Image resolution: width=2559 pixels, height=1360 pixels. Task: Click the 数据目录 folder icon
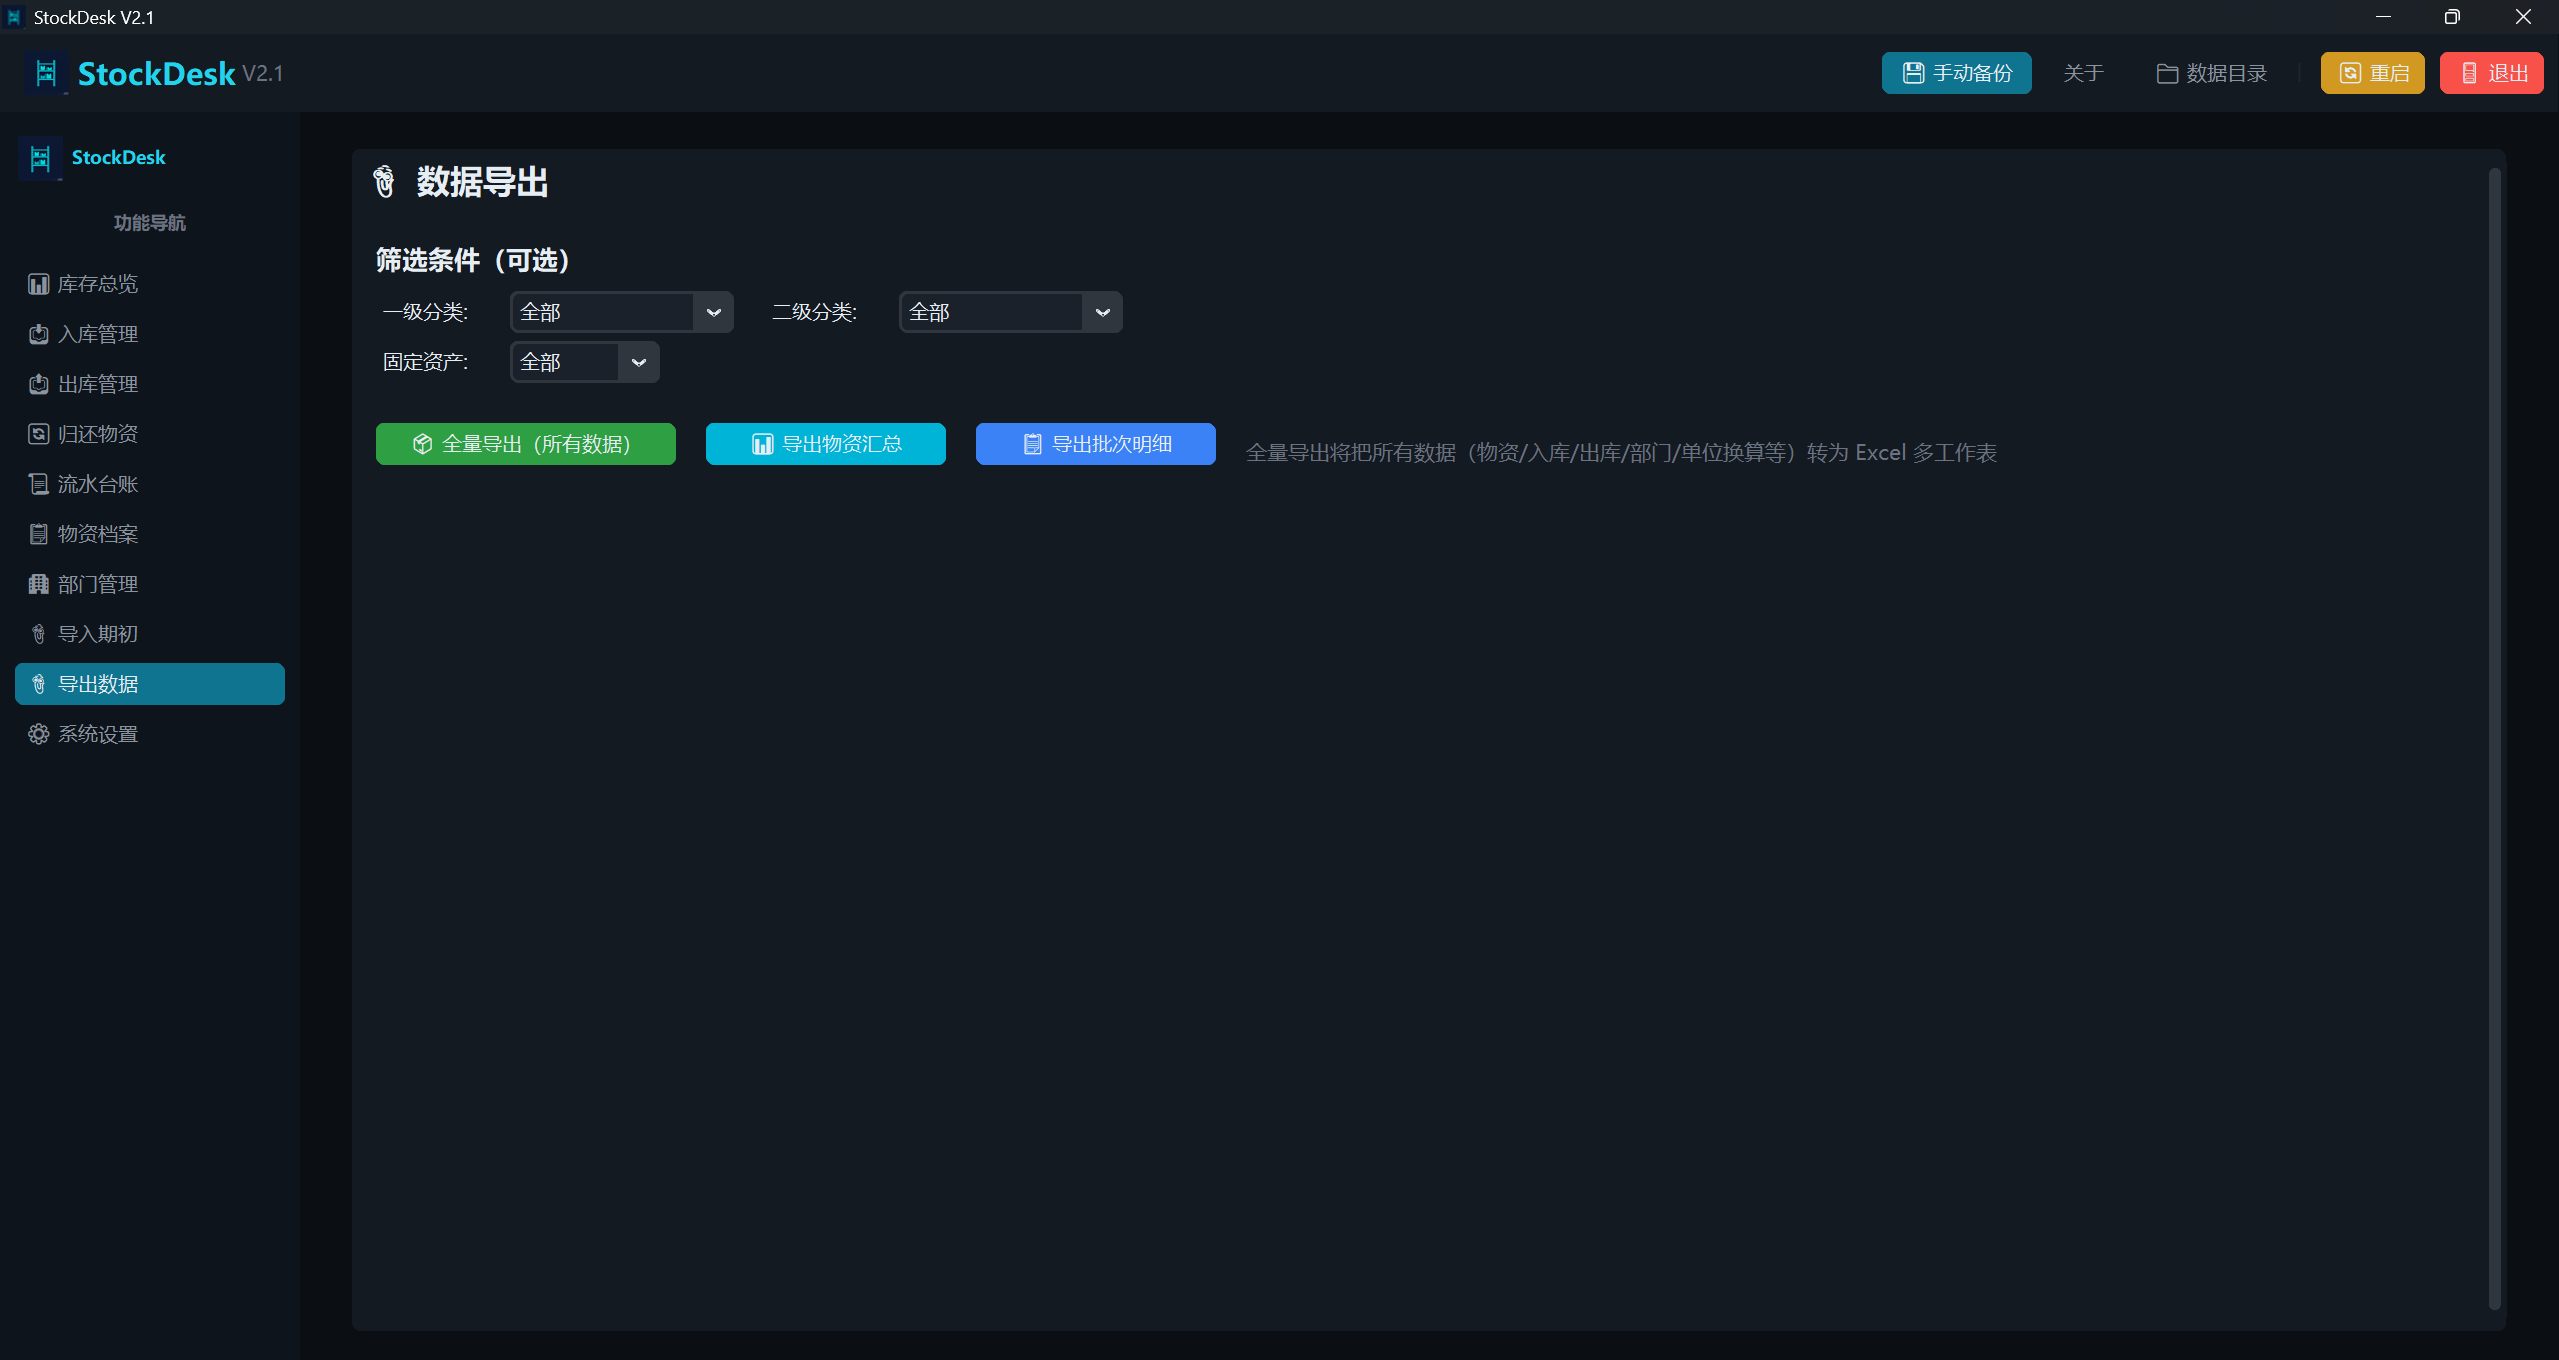(2167, 73)
